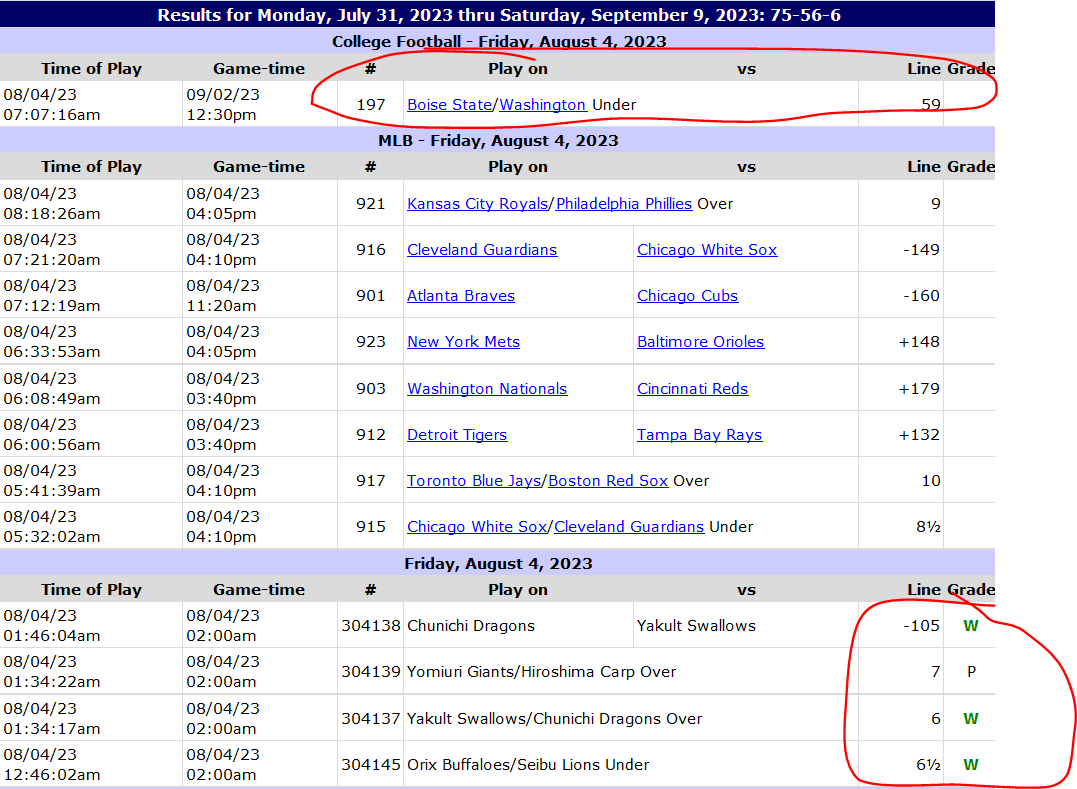Click the 11:20am game-time for Atlanta Braves
The image size is (1077, 789).
(221, 306)
